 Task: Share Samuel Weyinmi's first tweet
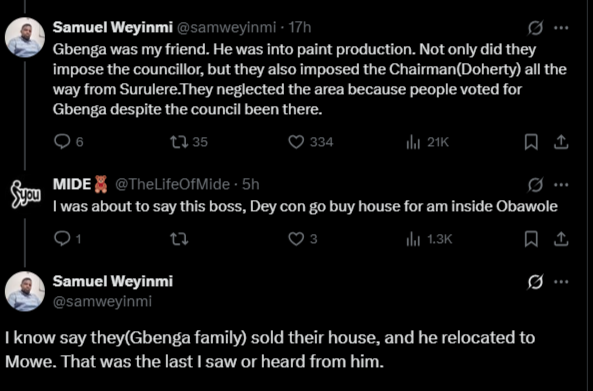click(x=561, y=142)
